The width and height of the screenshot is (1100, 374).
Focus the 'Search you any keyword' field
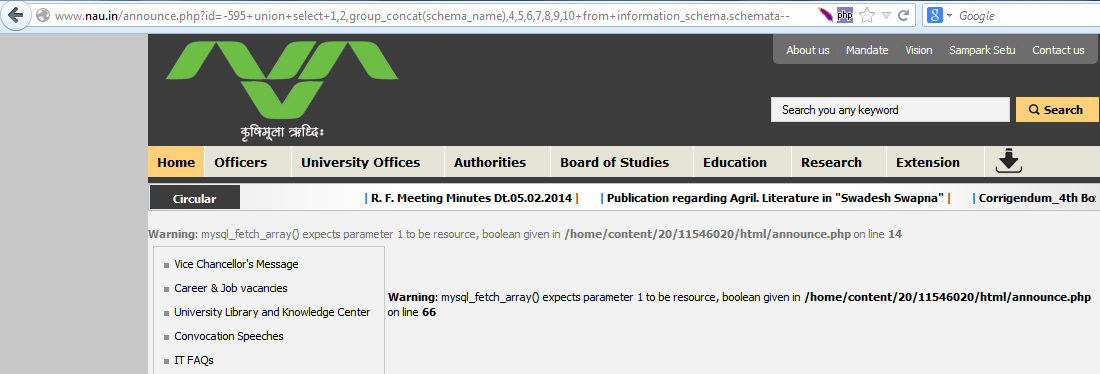pyautogui.click(x=890, y=109)
